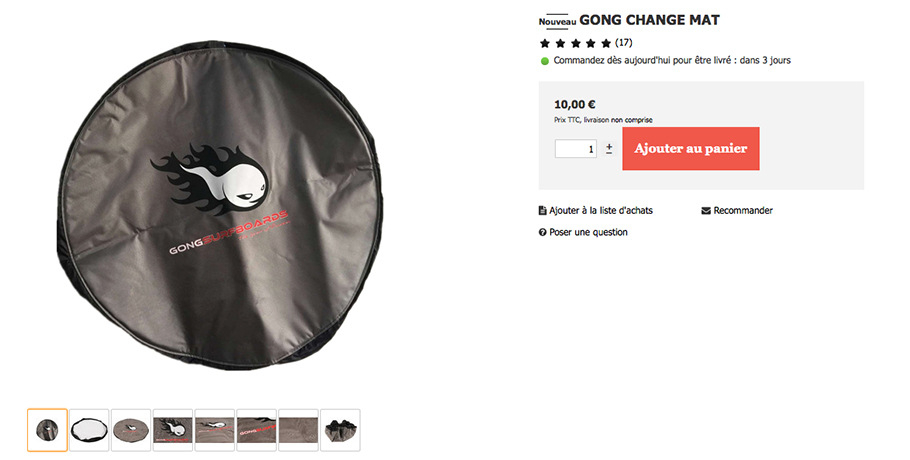Select the folded bag thumbnail
The image size is (910, 460).
(340, 430)
